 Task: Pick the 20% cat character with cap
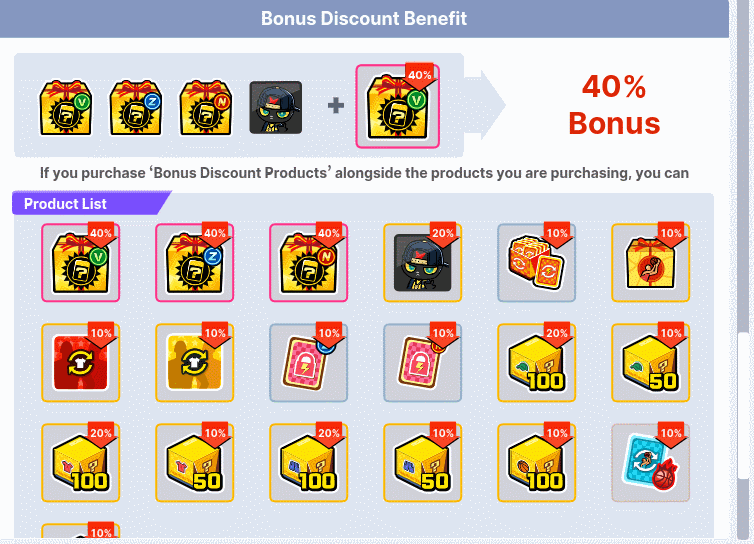[x=422, y=263]
